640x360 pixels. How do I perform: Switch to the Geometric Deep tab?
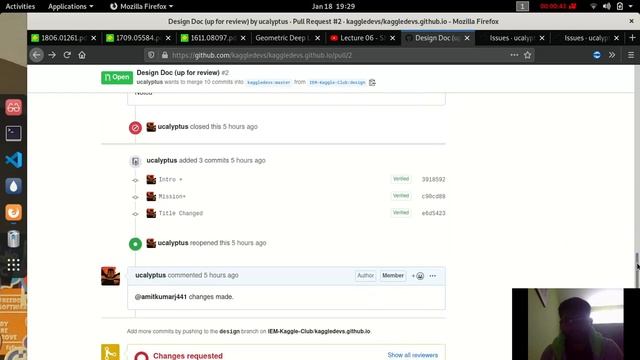coord(283,38)
